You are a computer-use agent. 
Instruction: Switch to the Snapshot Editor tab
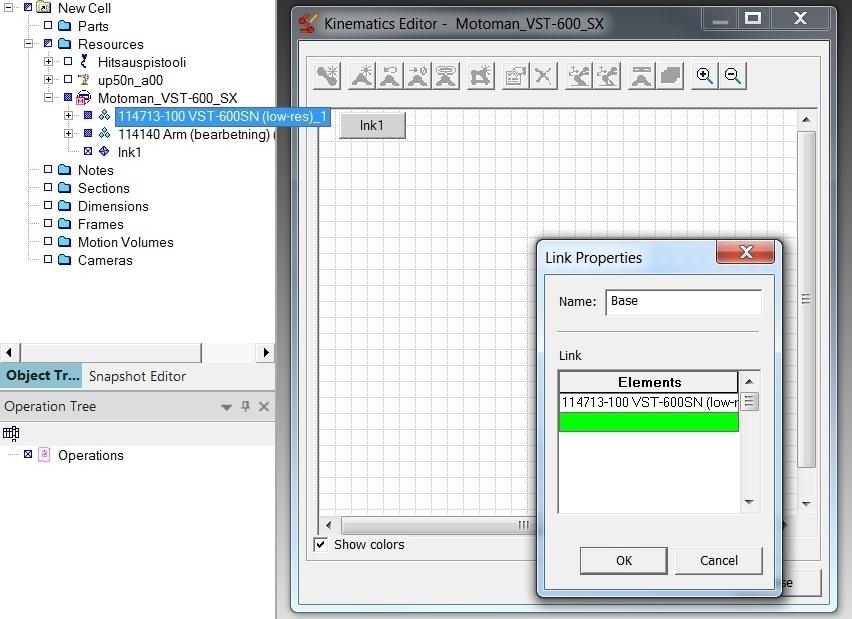click(x=137, y=376)
